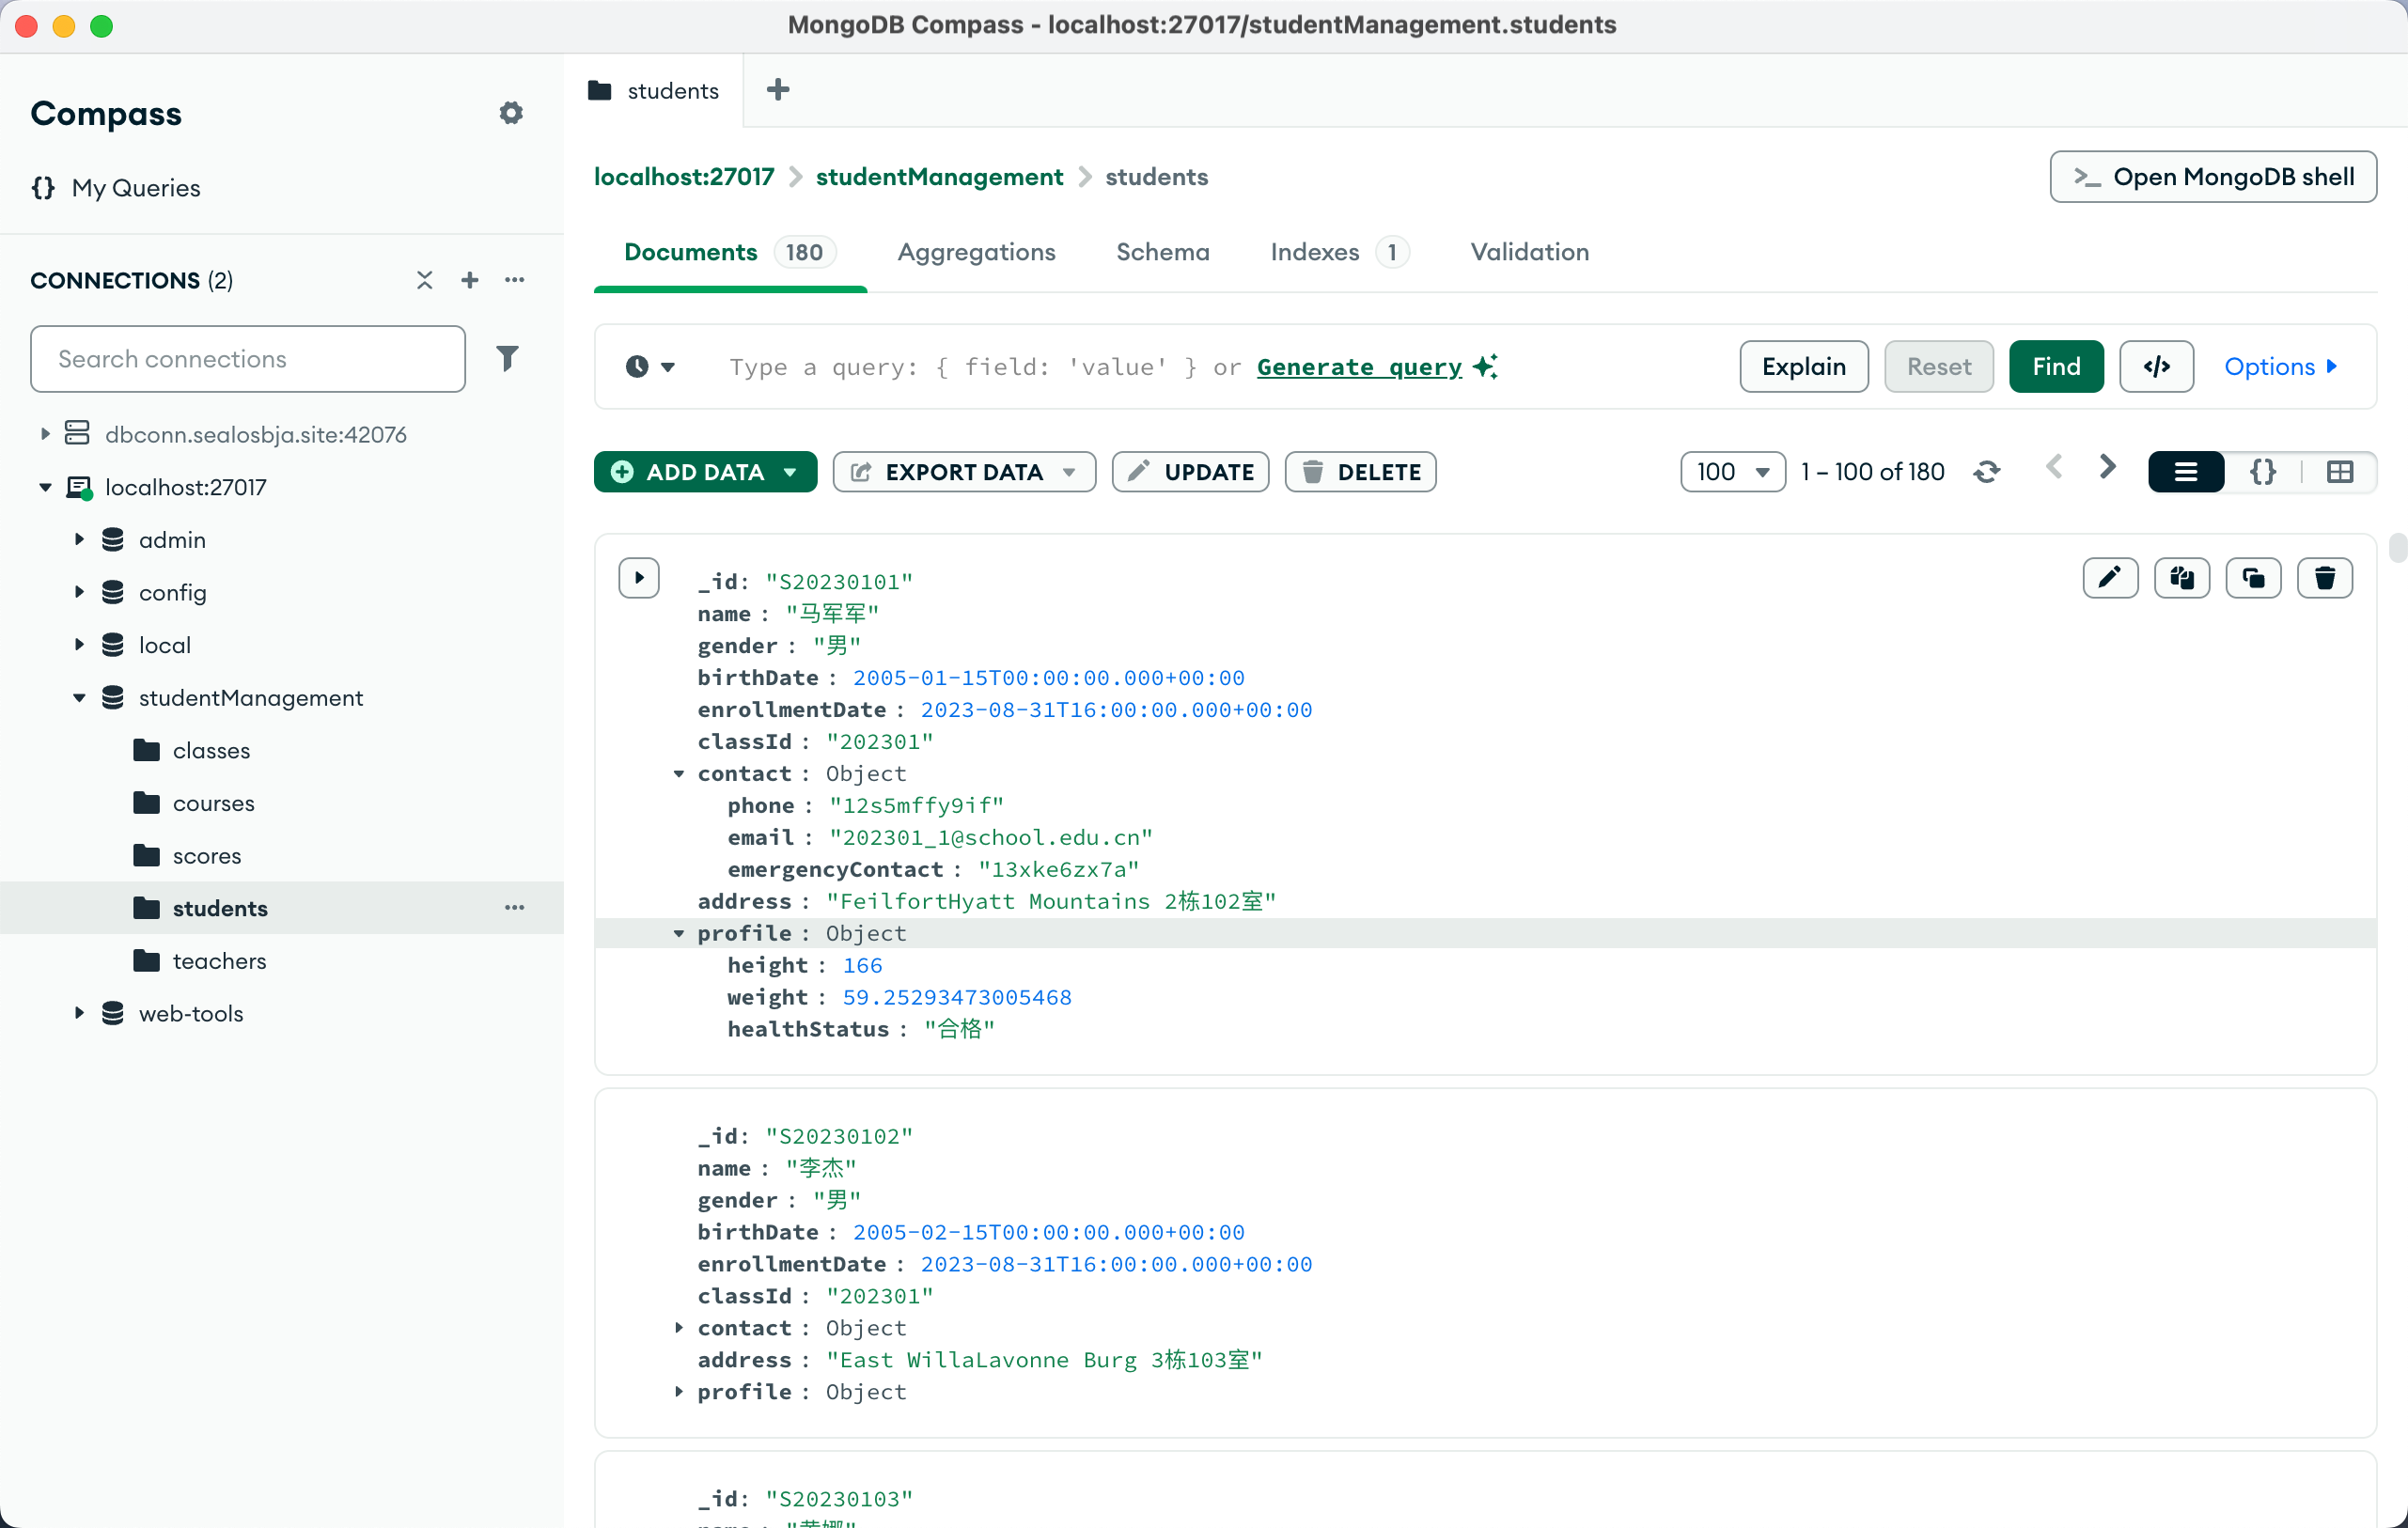Click the Reset query button

point(1938,367)
